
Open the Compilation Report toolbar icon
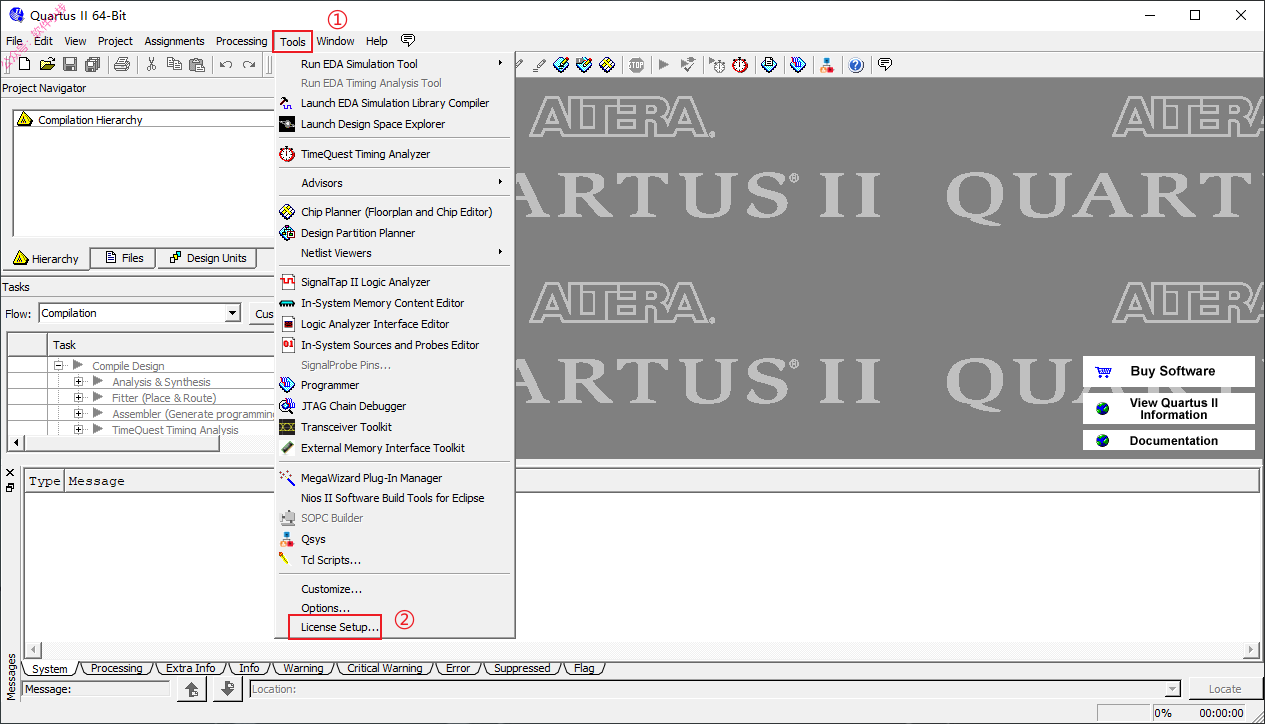click(x=768, y=65)
